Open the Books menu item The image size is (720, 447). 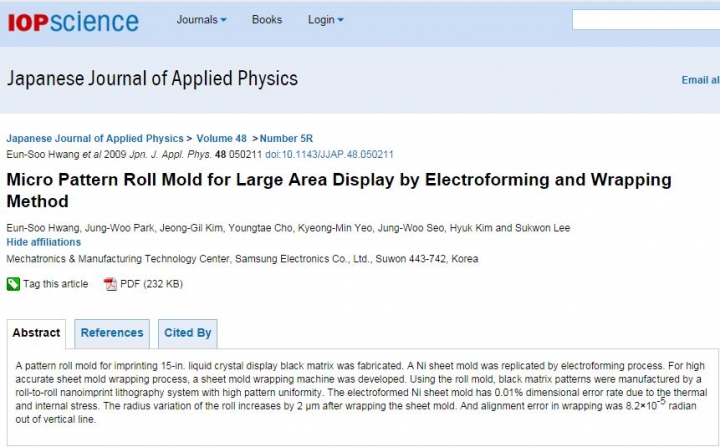coord(267,20)
